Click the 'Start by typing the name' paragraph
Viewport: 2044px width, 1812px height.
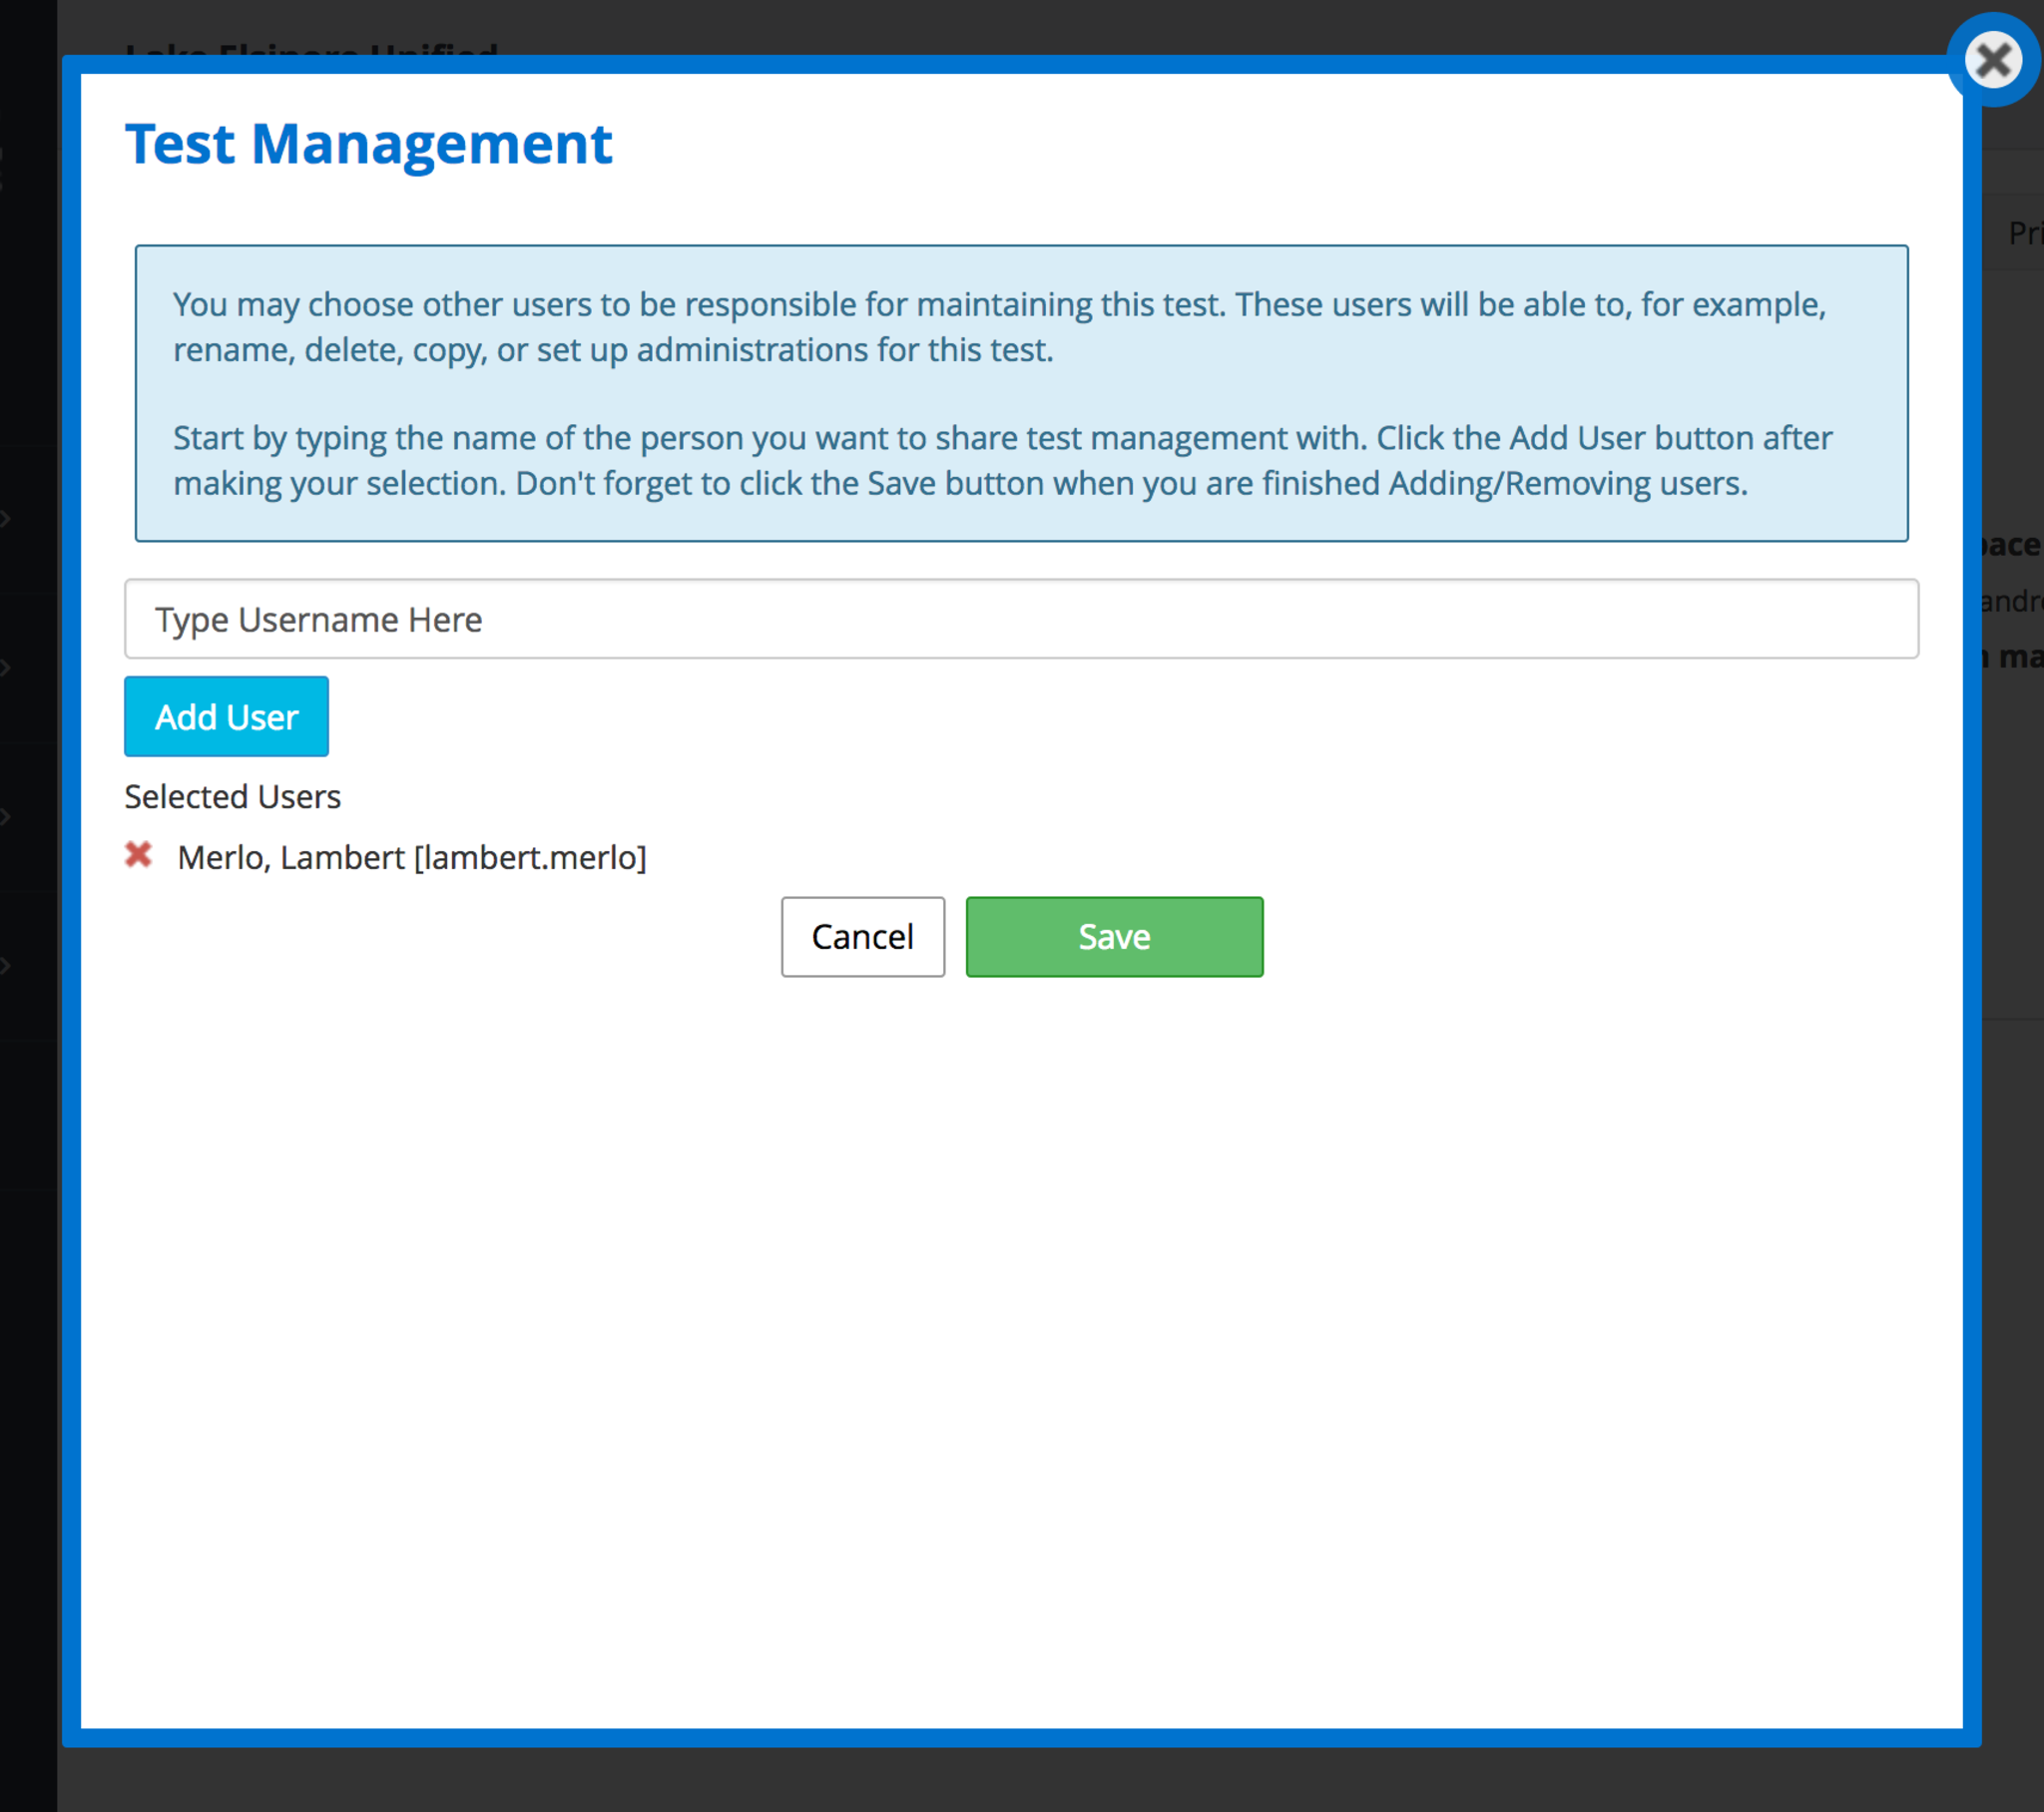1002,461
